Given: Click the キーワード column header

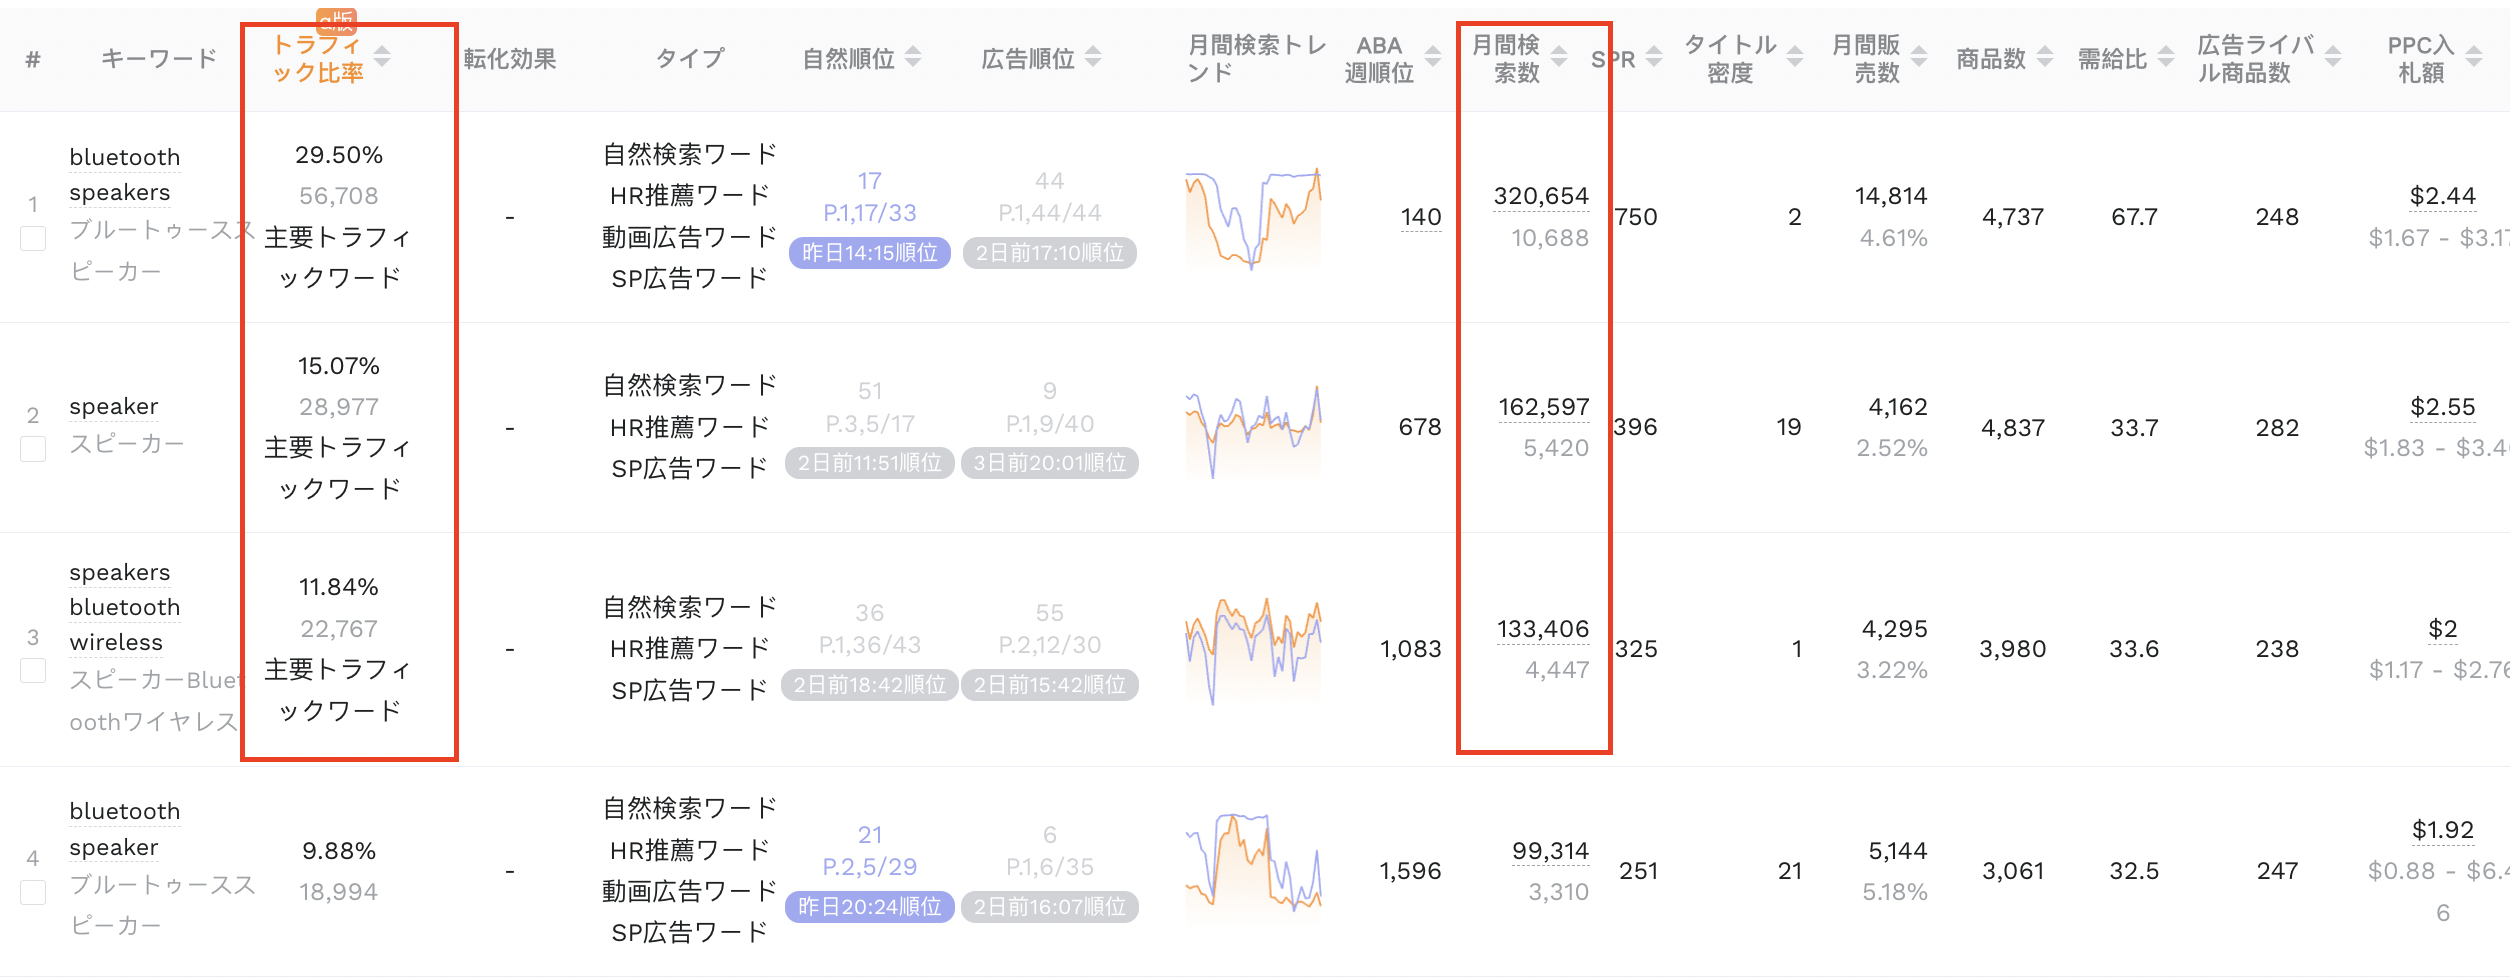Looking at the screenshot, I should 159,58.
